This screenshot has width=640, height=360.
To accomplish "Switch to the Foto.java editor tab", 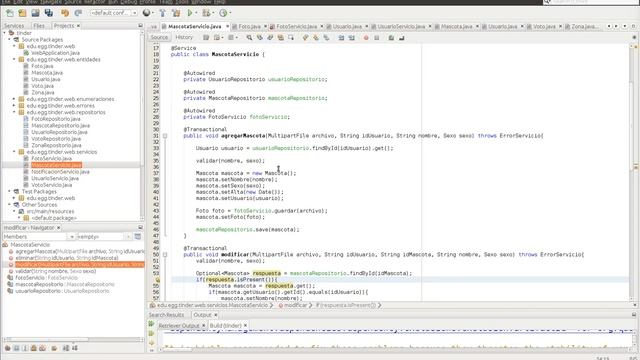I will click(249, 27).
